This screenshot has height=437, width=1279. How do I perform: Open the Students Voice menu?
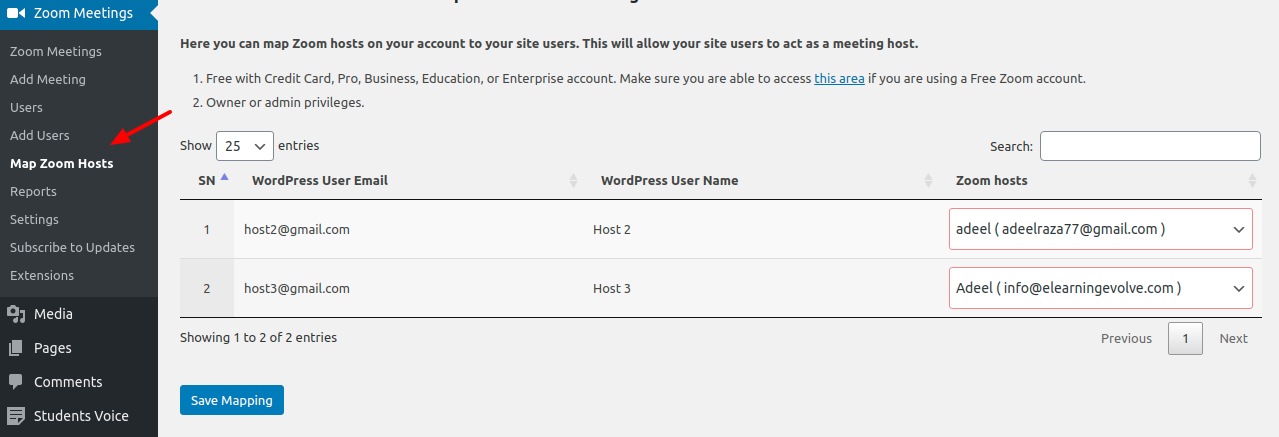tap(79, 416)
